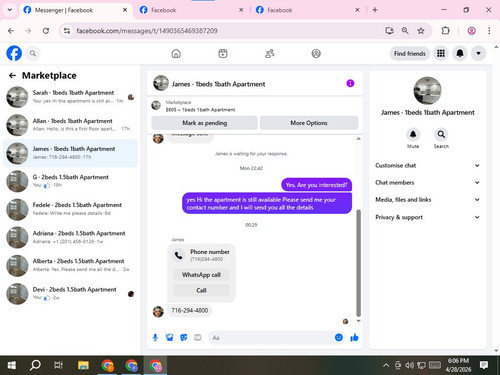The height and width of the screenshot is (375, 500).
Task: Expand the Privacy & support section
Action: (x=427, y=217)
